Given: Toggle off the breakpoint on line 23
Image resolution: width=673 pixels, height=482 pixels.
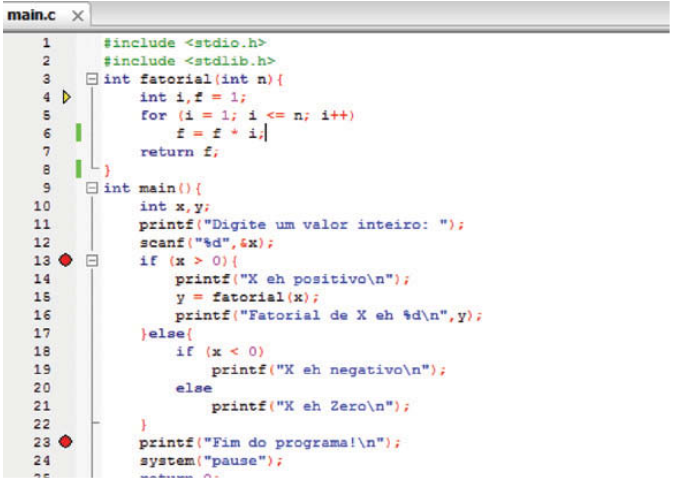Looking at the screenshot, I should pyautogui.click(x=67, y=442).
